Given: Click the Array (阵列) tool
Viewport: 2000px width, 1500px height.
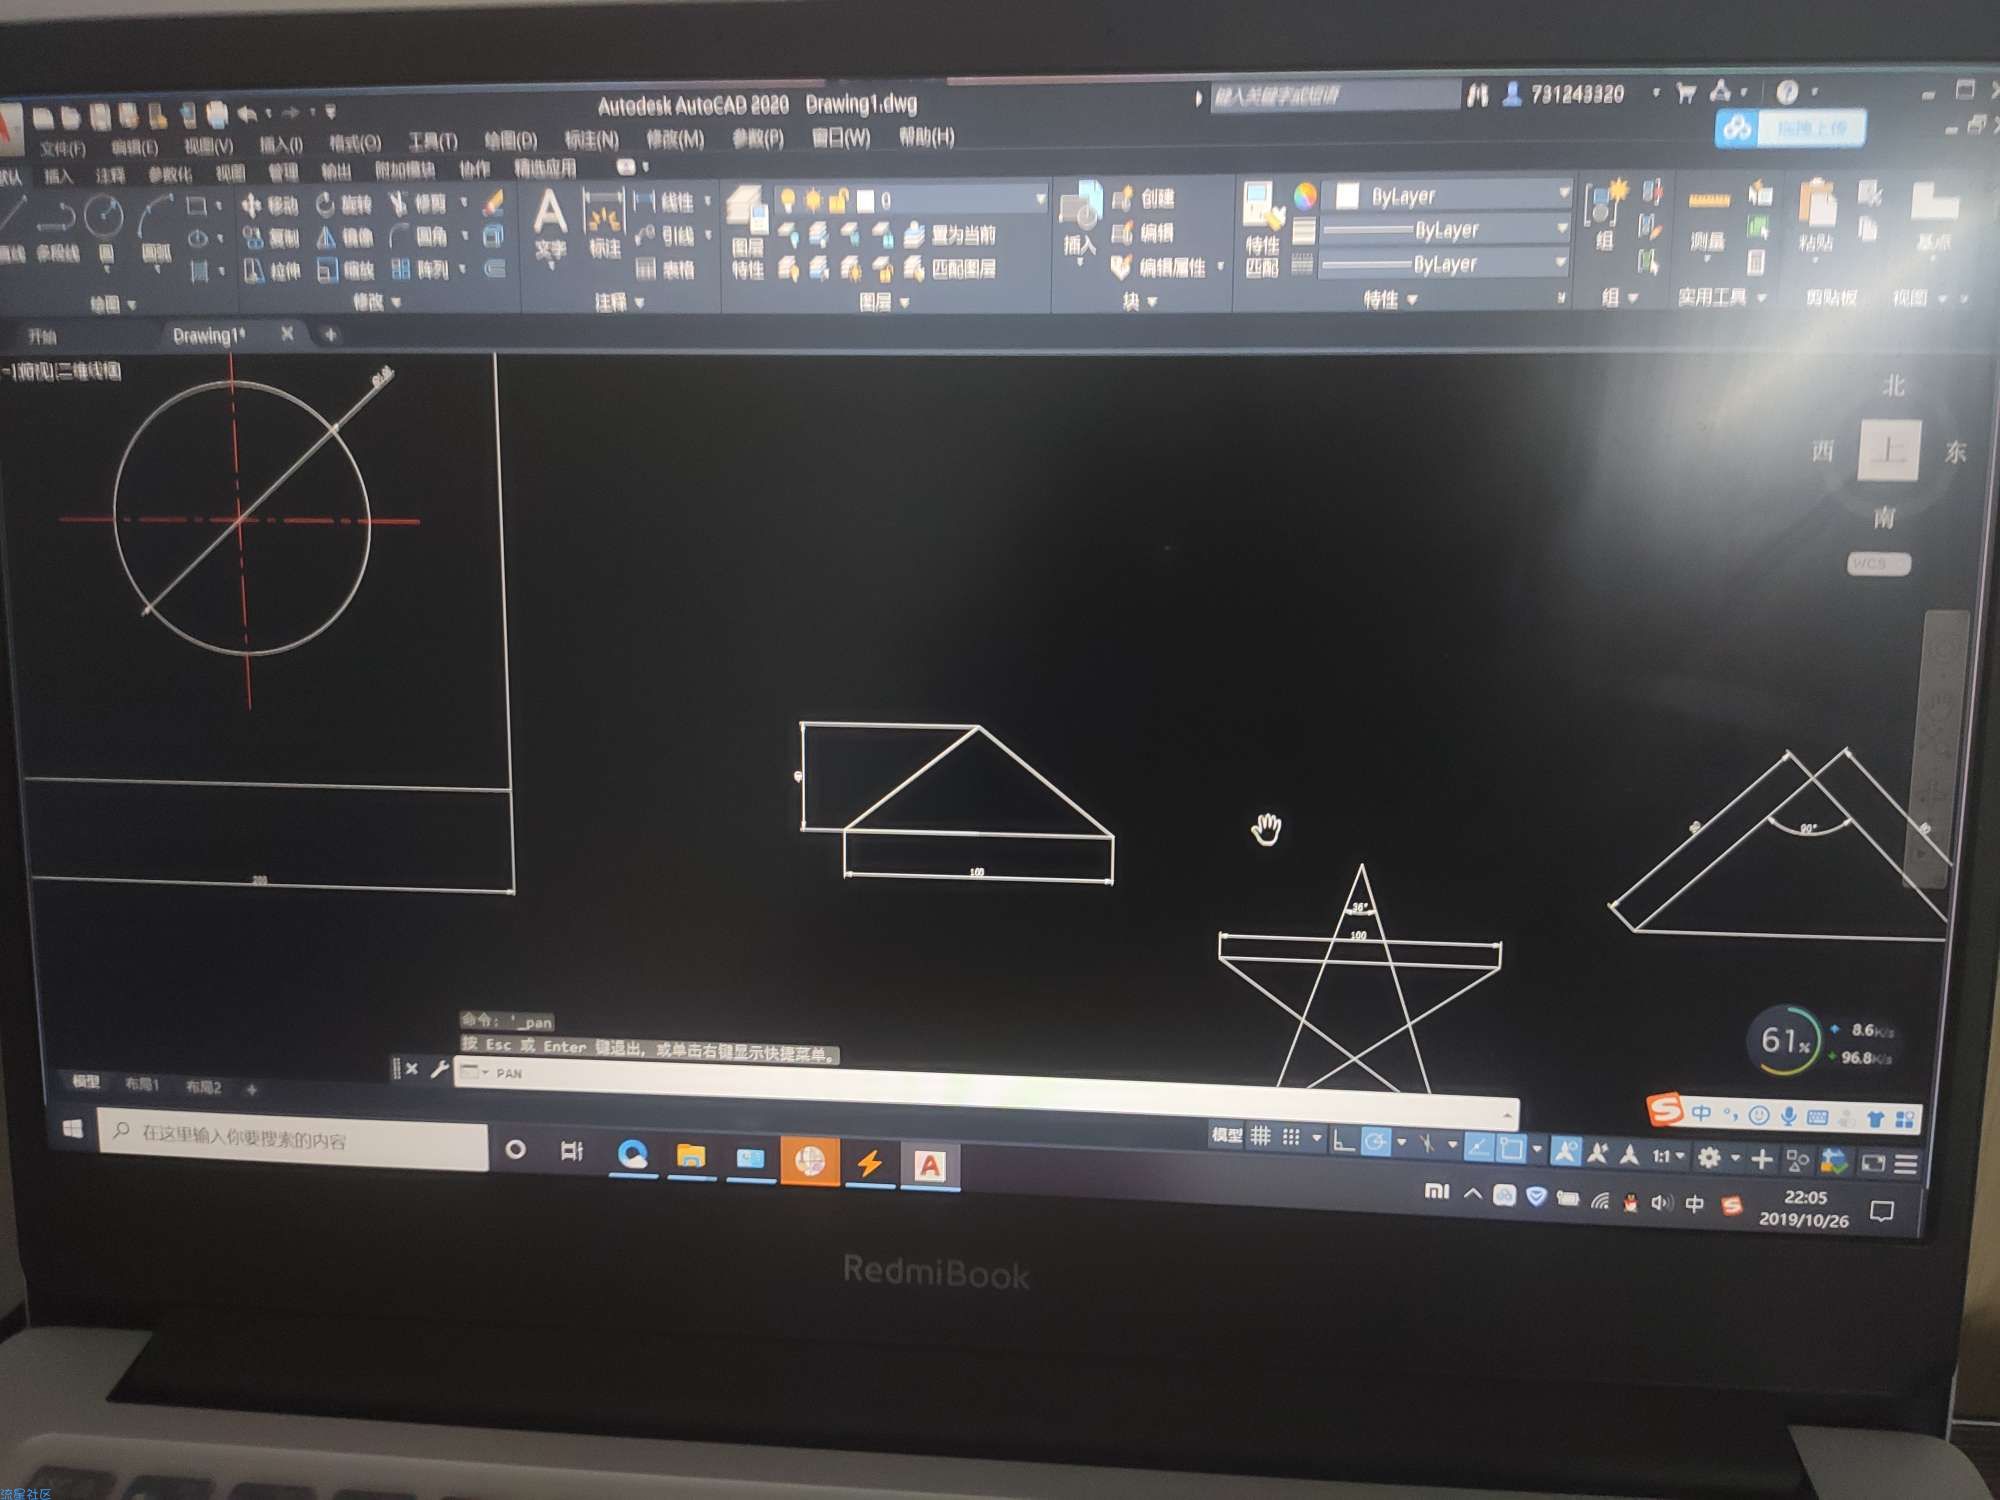Looking at the screenshot, I should click(418, 270).
